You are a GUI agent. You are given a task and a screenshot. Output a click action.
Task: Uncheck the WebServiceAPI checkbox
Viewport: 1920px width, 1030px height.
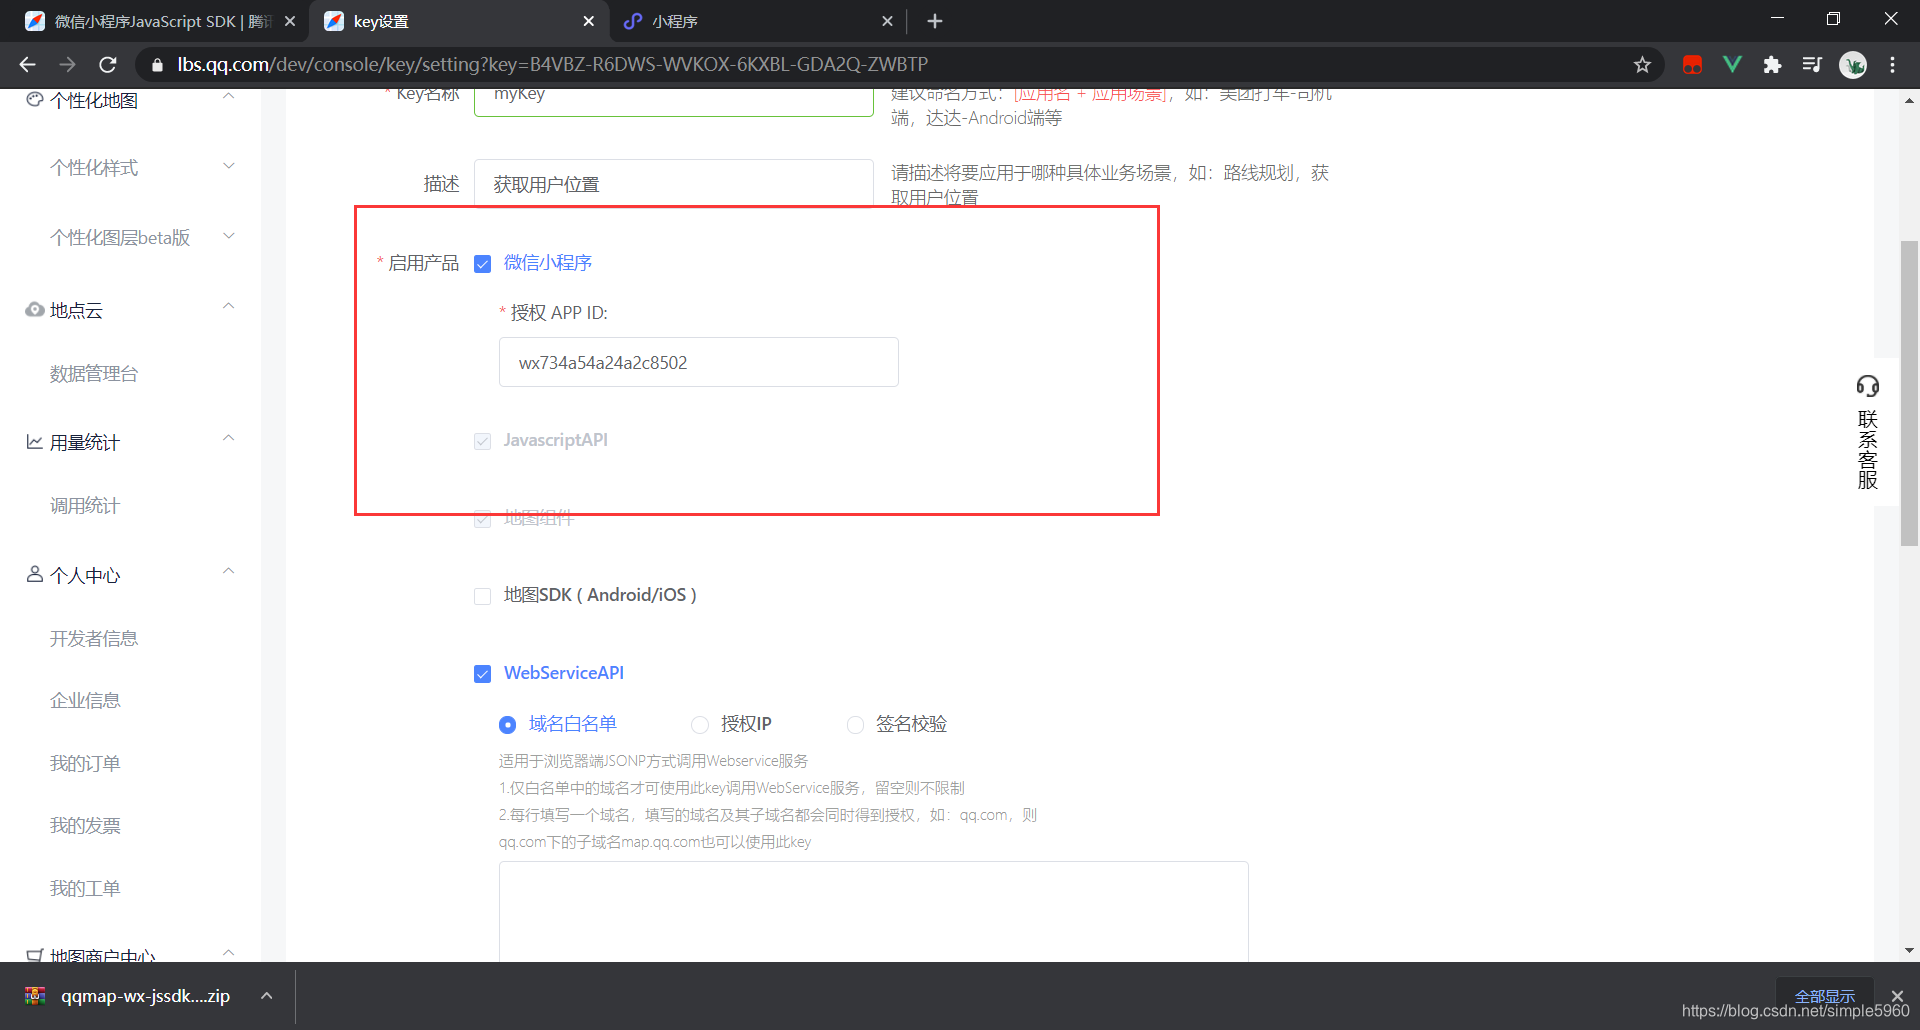[483, 674]
